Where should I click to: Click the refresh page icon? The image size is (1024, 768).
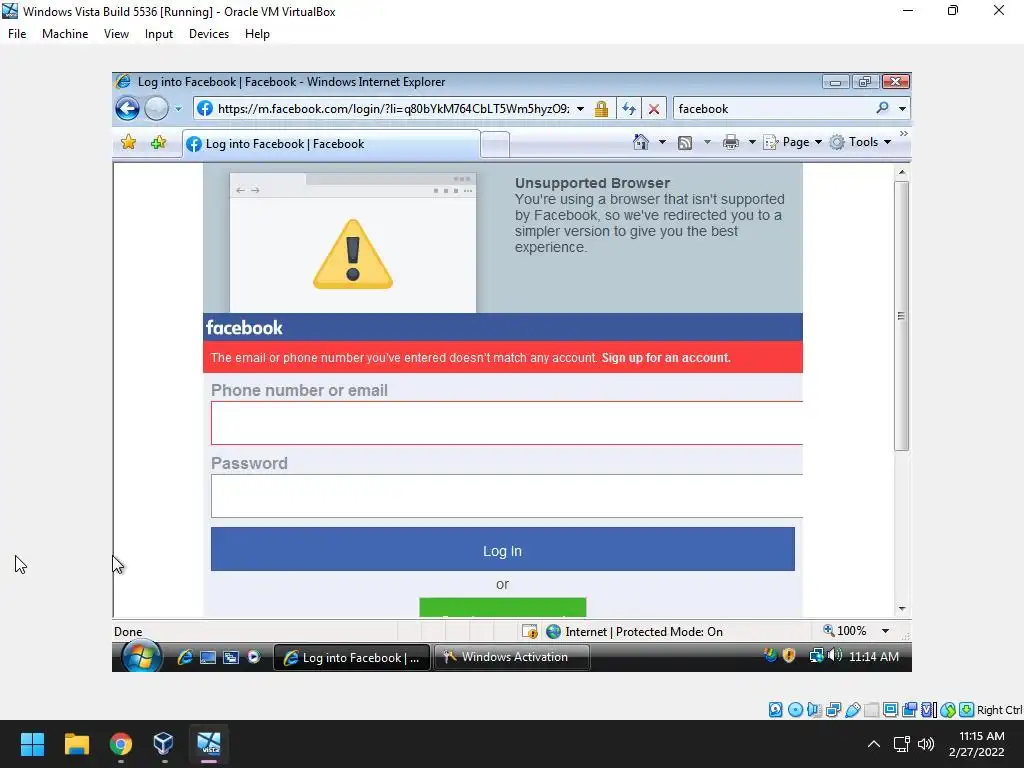[x=629, y=109]
